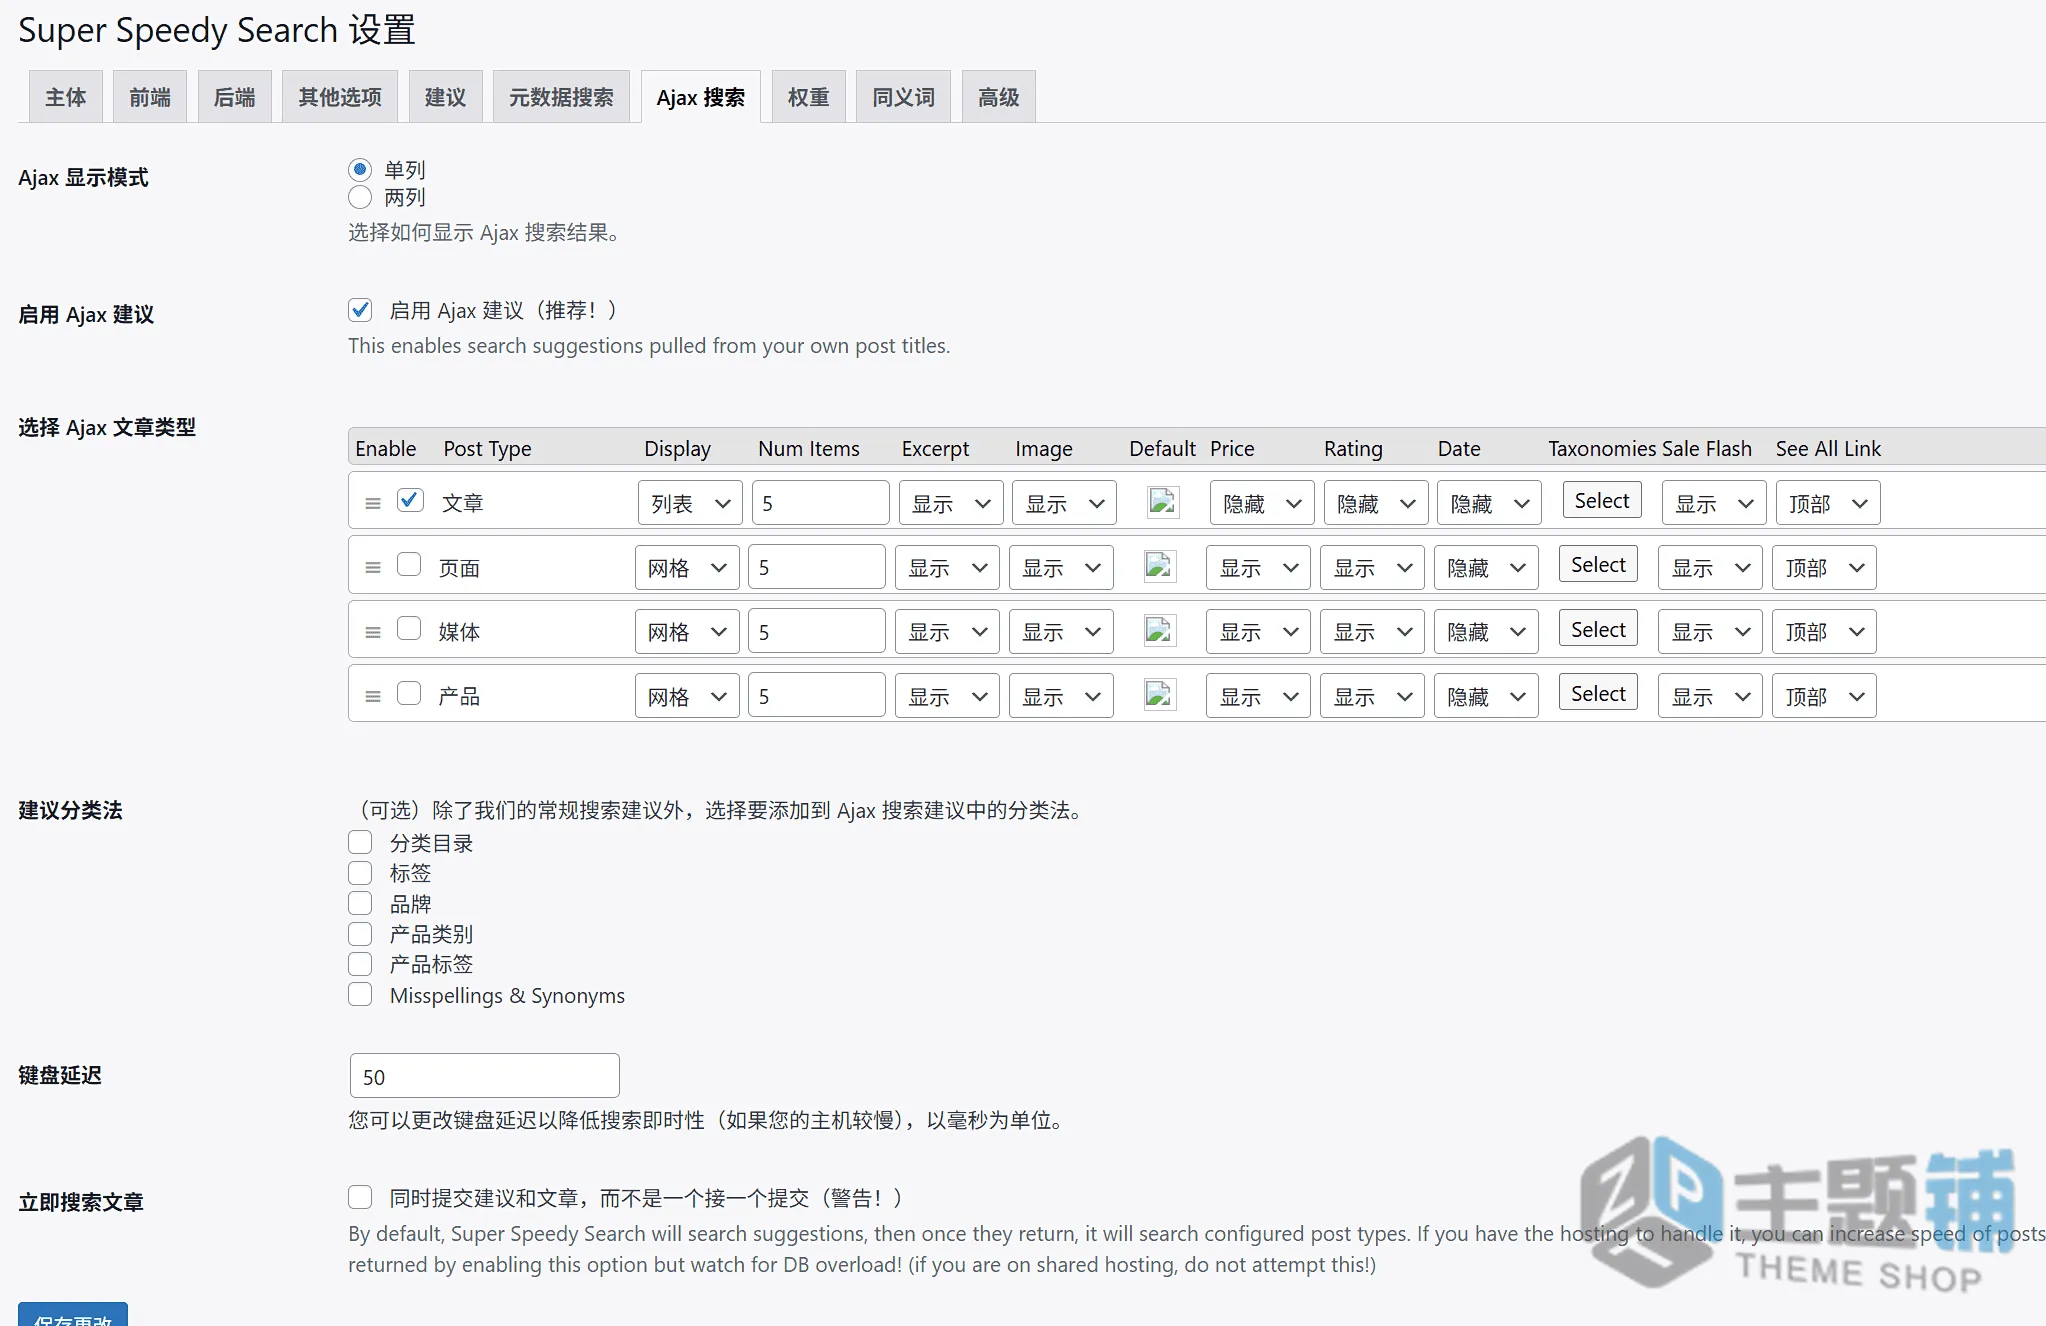This screenshot has width=2046, height=1326.
Task: Focus Num Items field for 媒体
Action: point(817,632)
